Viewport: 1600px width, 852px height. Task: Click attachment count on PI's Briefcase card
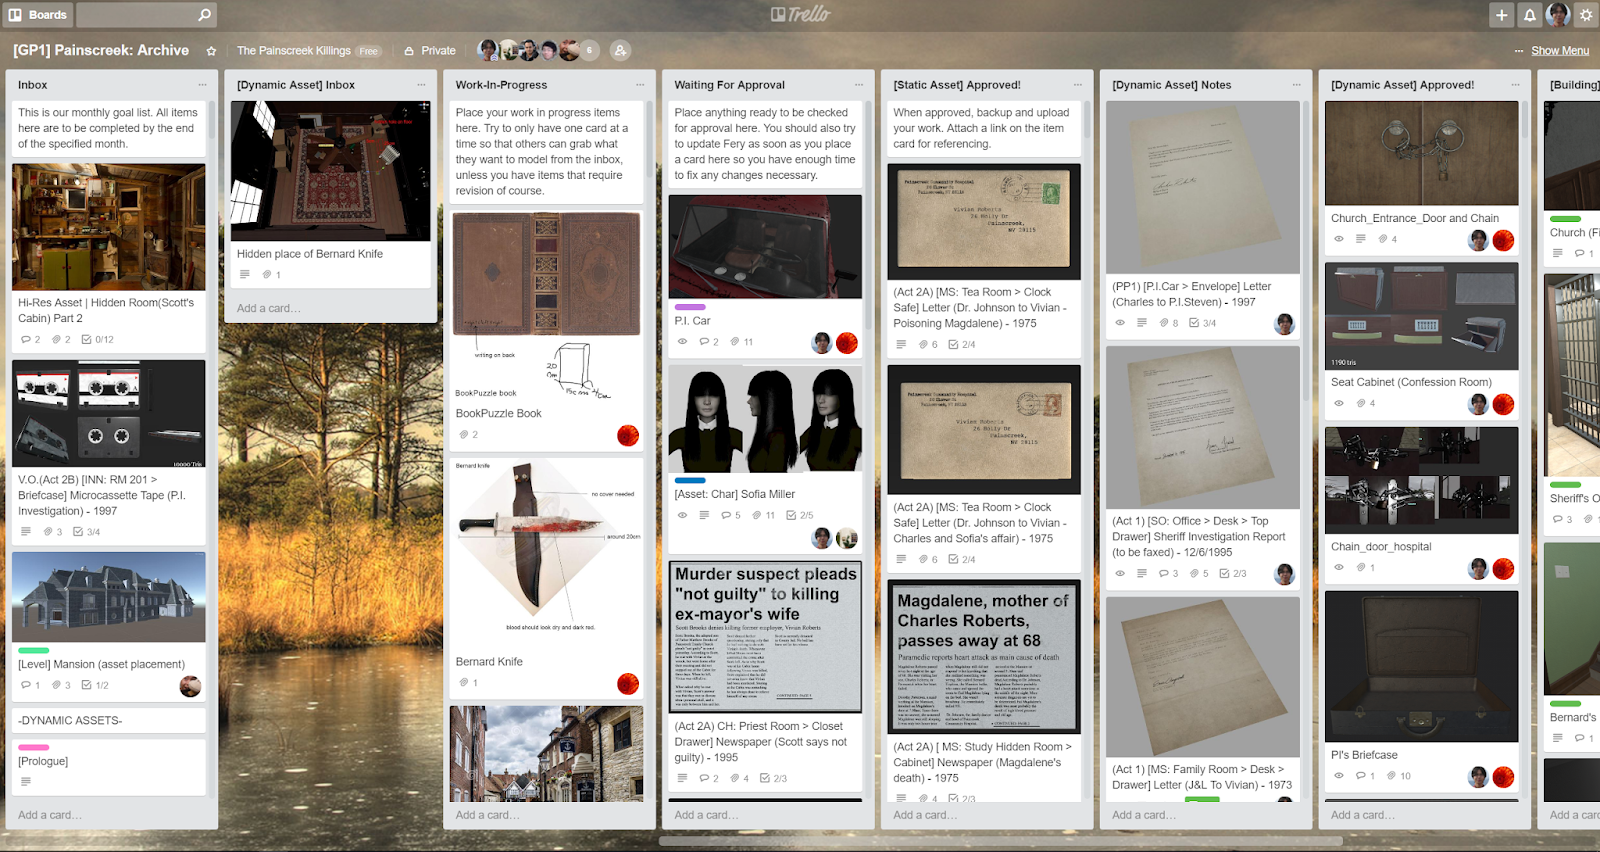point(1399,776)
